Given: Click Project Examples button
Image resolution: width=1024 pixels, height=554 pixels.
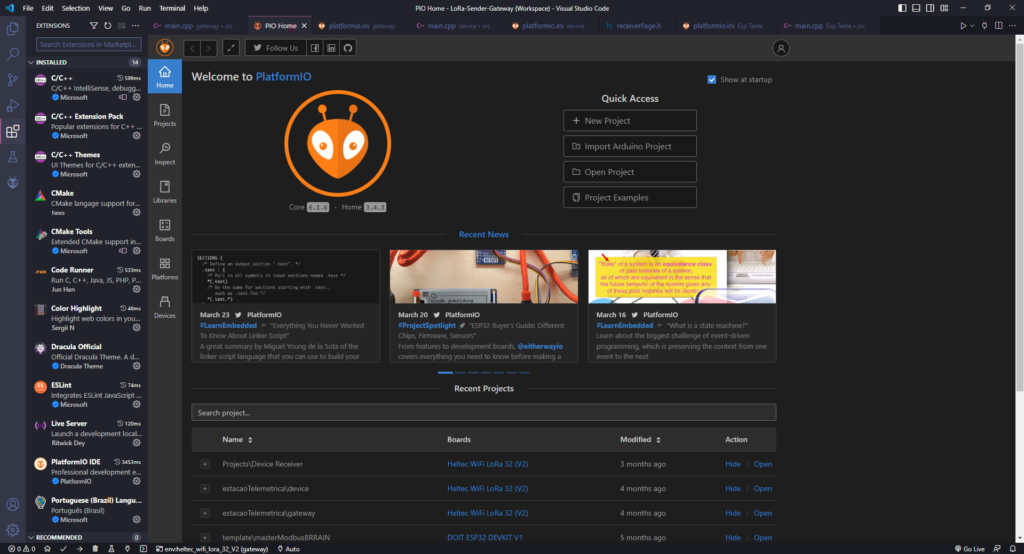Looking at the screenshot, I should click(630, 197).
